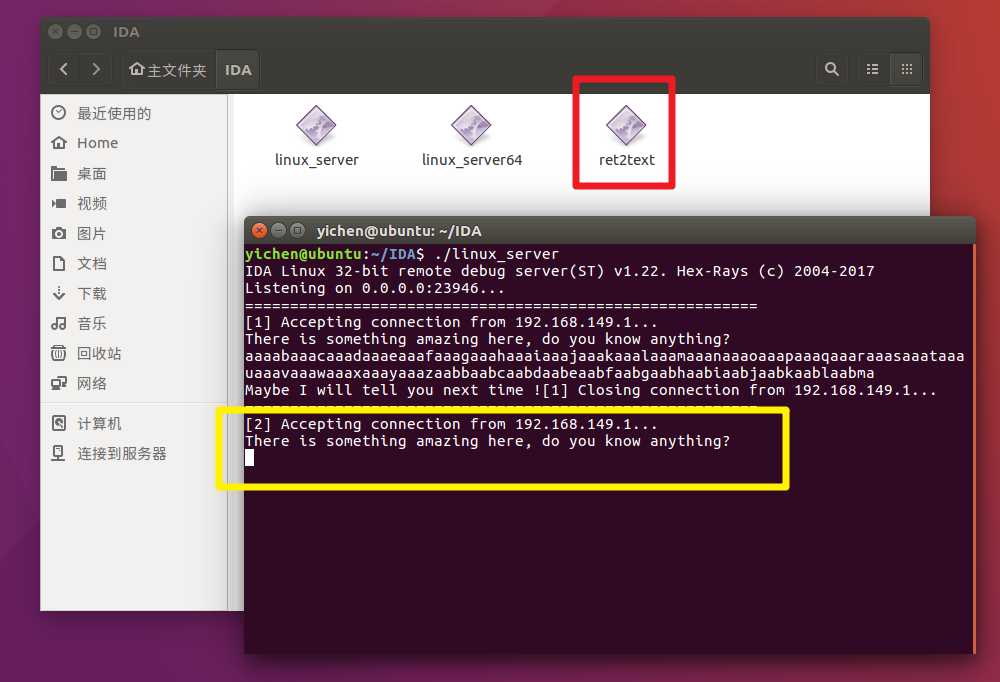Click '[1] Accepting connection' line
The width and height of the screenshot is (1000, 682).
(x=451, y=322)
